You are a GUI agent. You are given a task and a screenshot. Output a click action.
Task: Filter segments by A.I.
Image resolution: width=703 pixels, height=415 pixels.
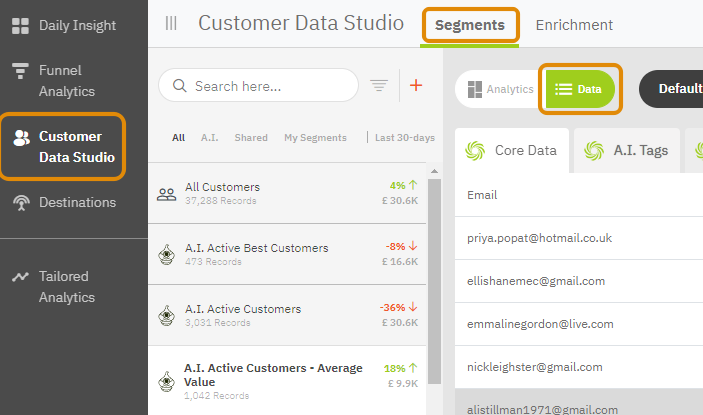[x=209, y=138]
